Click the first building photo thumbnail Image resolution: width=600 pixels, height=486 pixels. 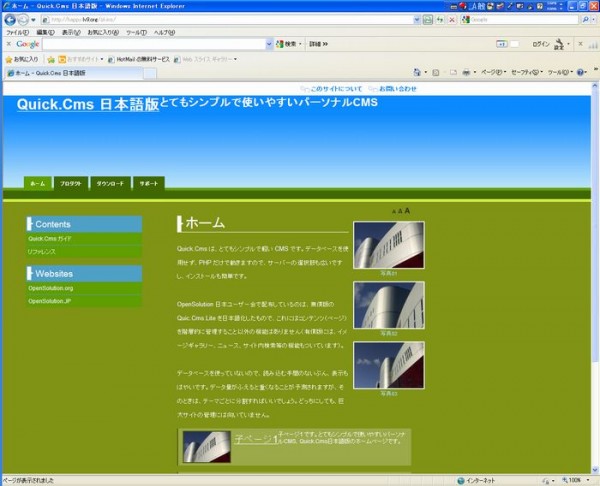click(388, 244)
